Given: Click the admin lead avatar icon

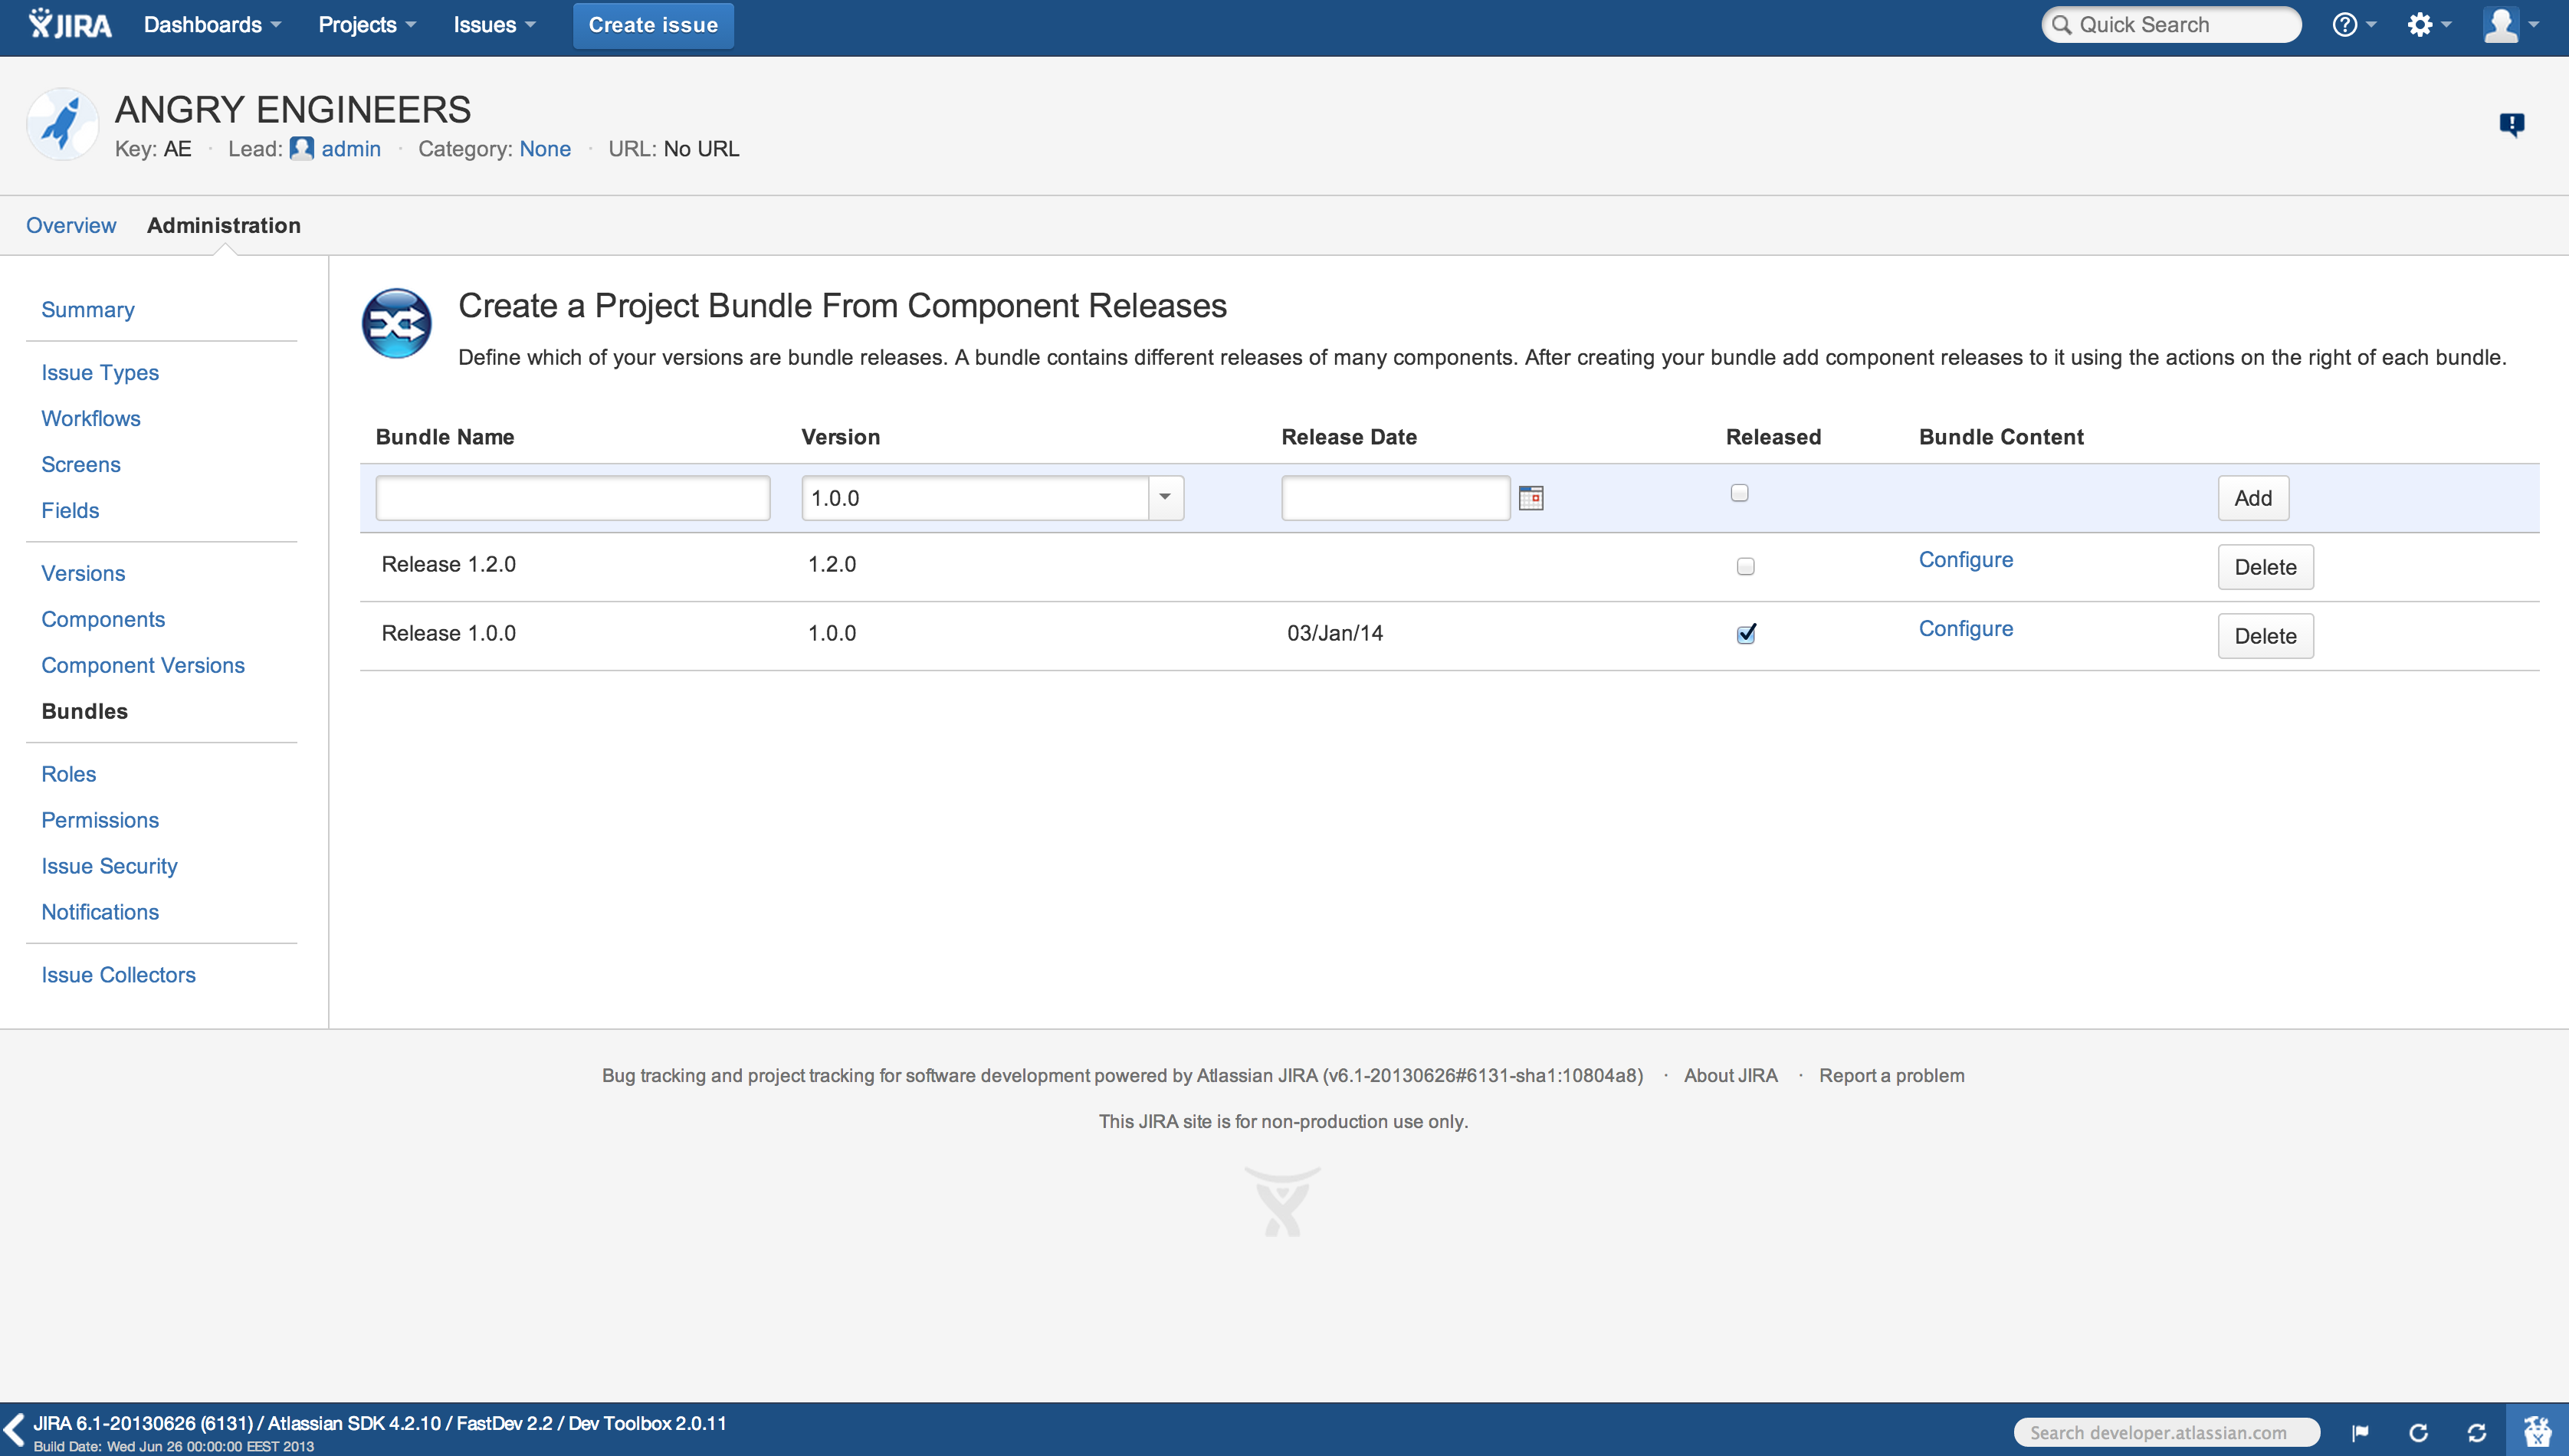Looking at the screenshot, I should coord(301,149).
